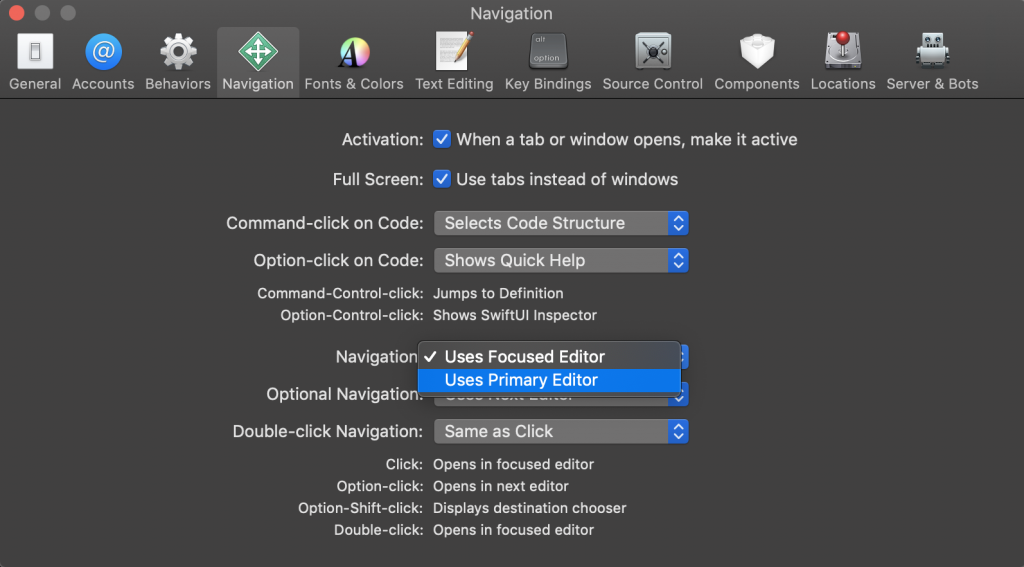
Task: Disable Use tabs instead of windows
Action: tap(442, 180)
